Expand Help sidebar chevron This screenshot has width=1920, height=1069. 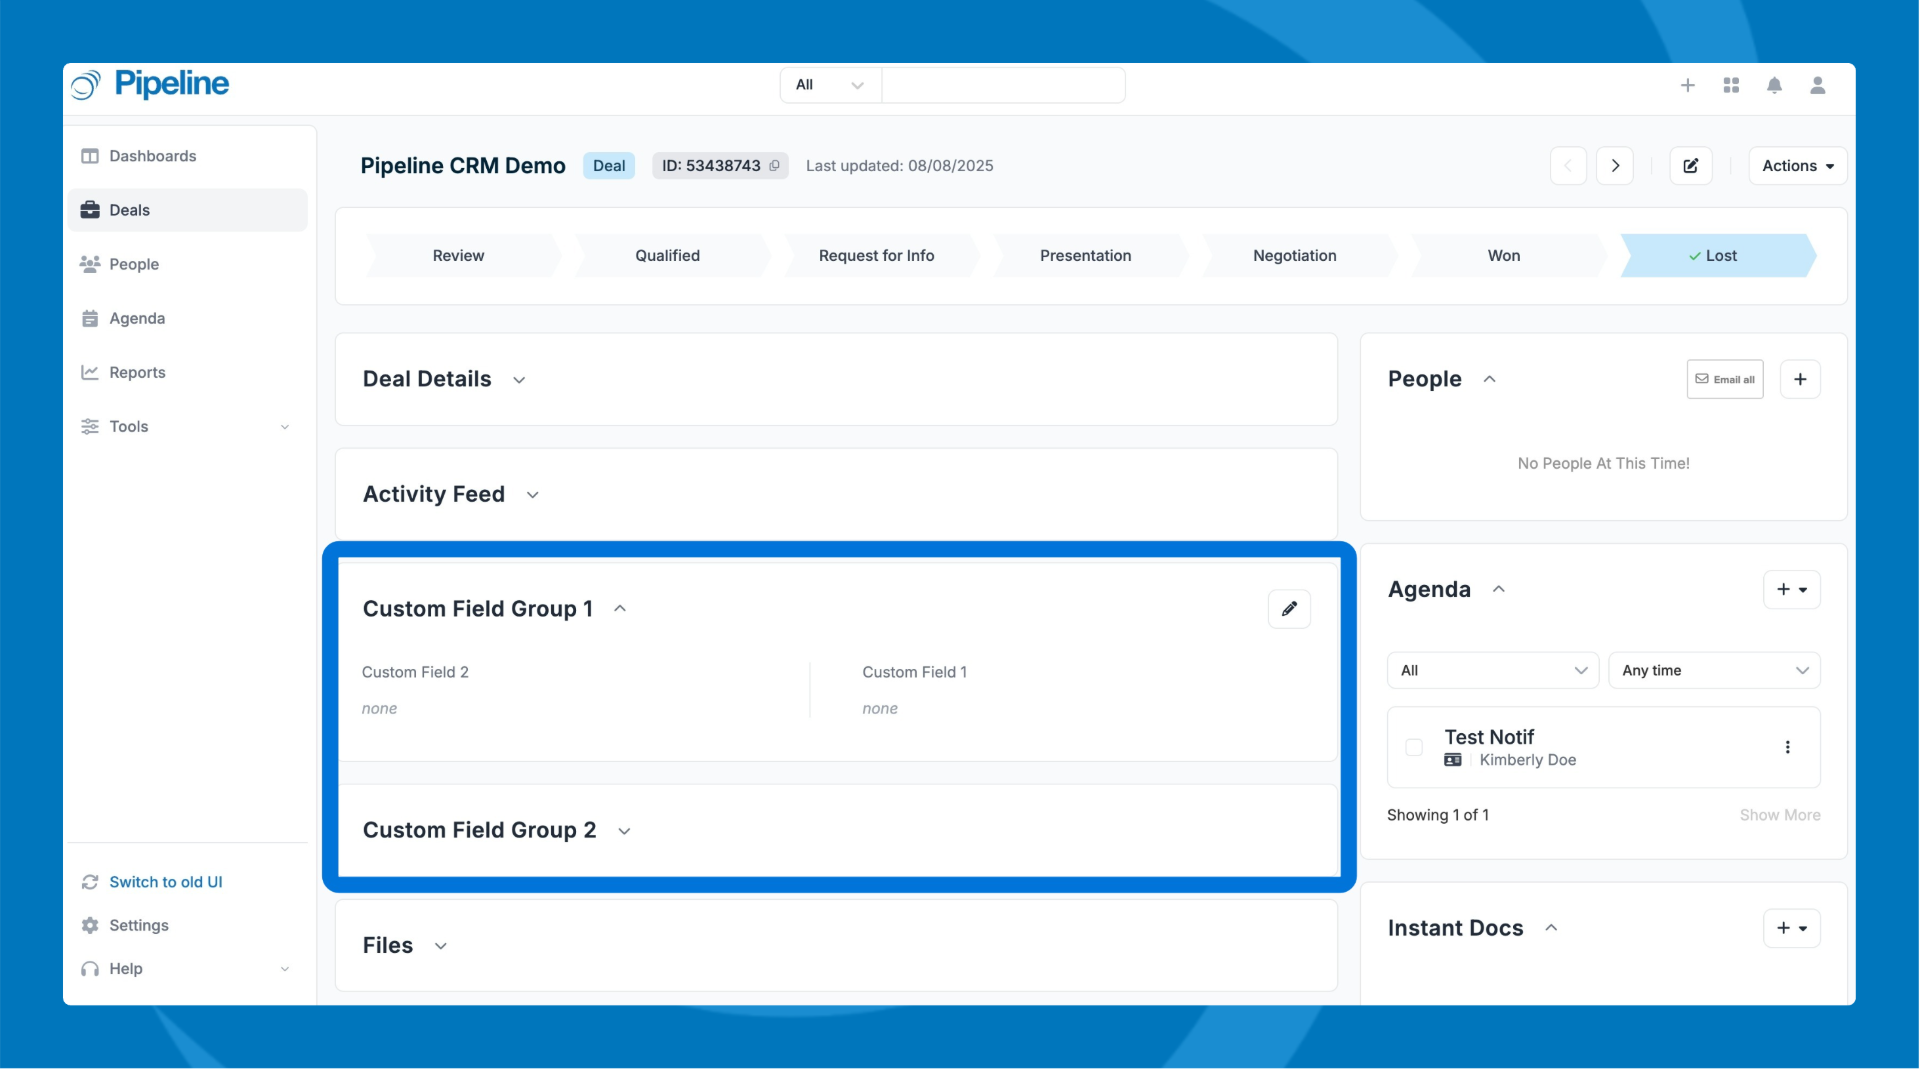tap(285, 969)
